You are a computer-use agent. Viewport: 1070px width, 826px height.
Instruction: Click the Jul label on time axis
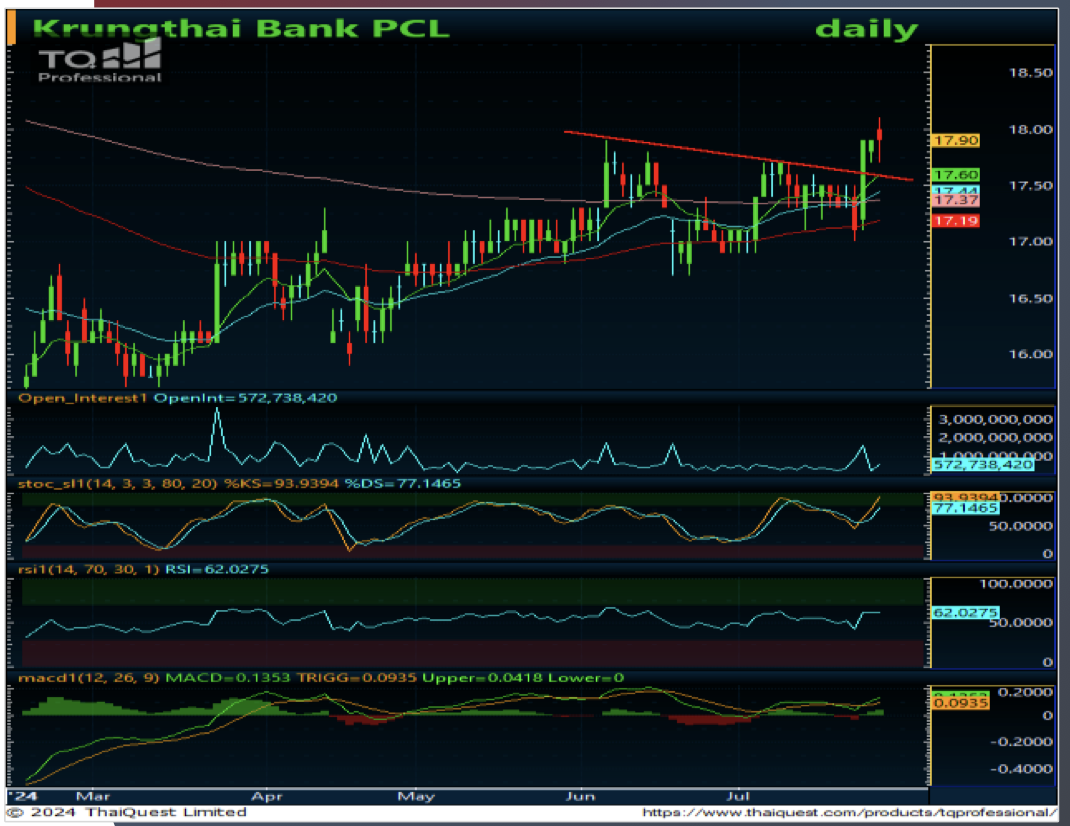(738, 796)
